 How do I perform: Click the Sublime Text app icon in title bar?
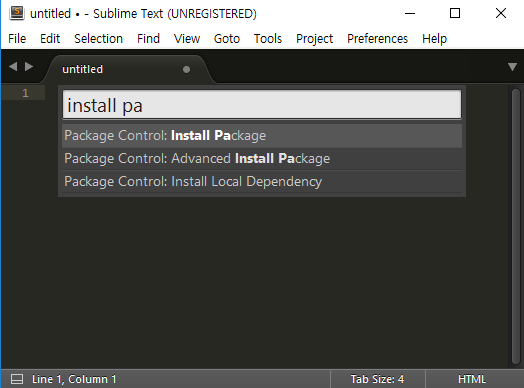[x=17, y=13]
